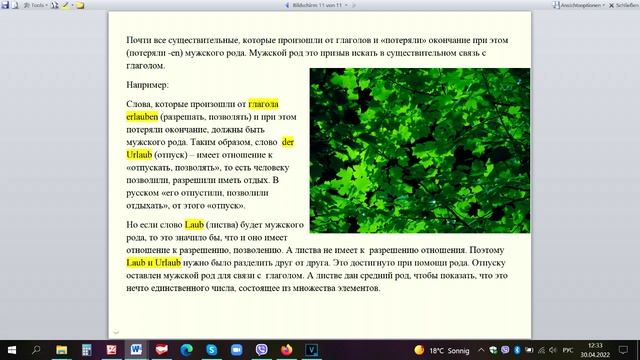Viewport: 640px width, 360px height.
Task: Open Windows search from taskbar
Action: click(36, 350)
